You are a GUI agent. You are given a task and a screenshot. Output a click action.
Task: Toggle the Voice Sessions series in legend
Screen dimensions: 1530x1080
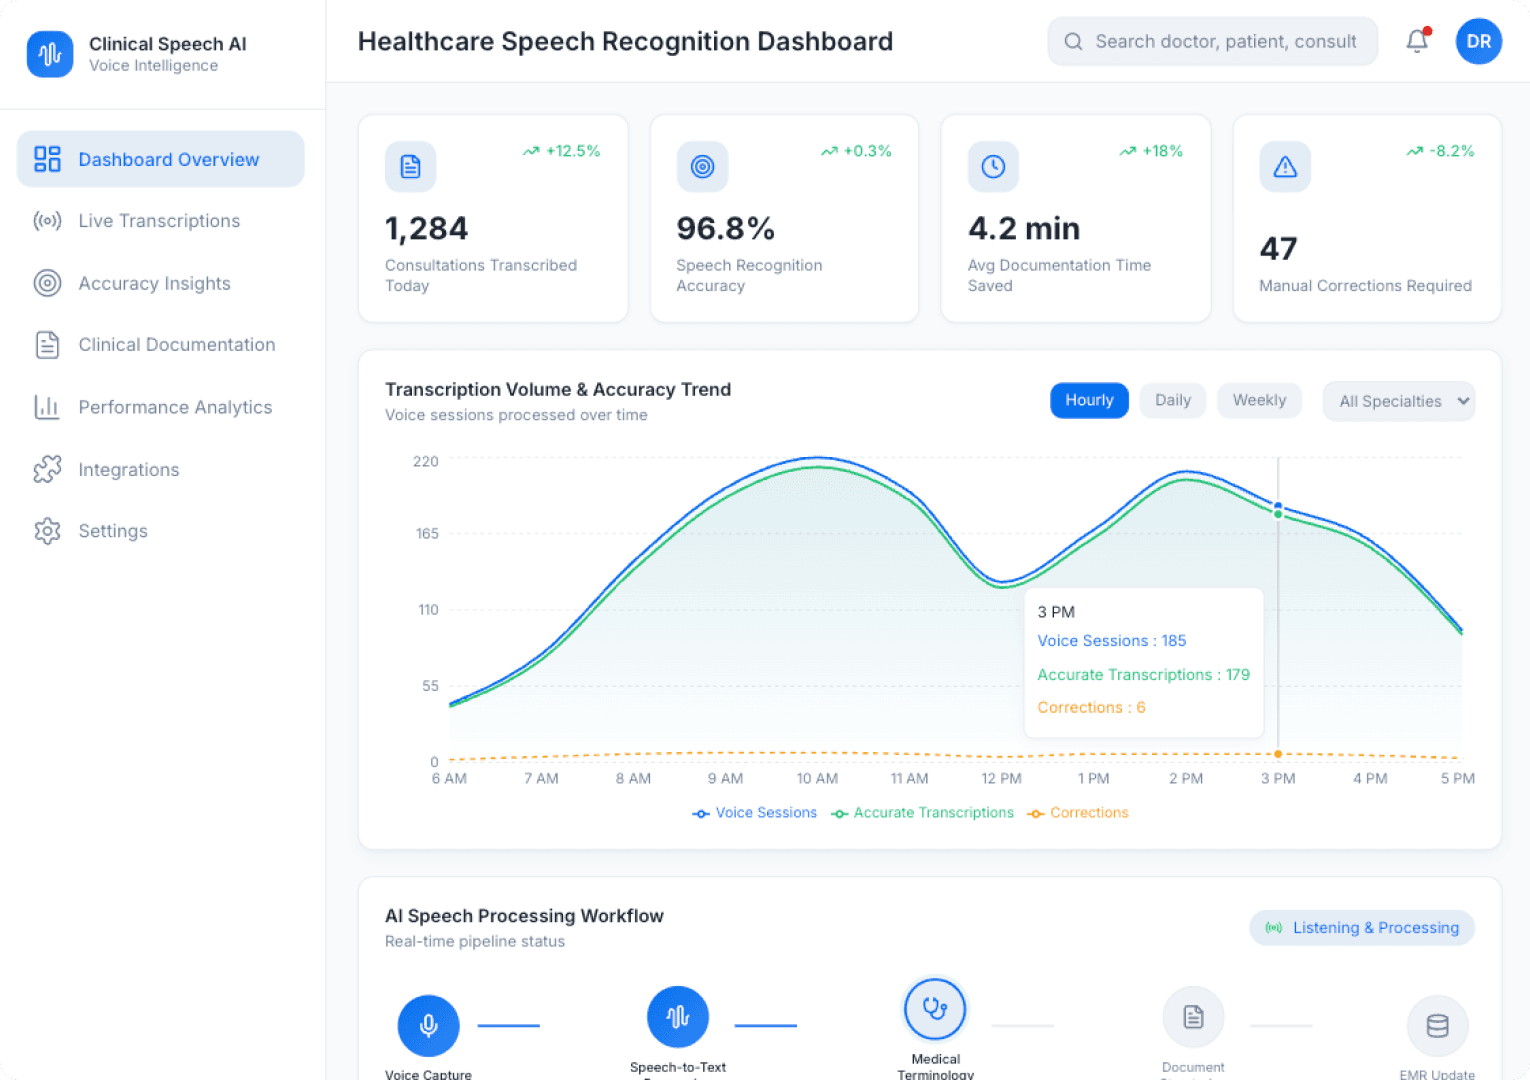point(755,812)
